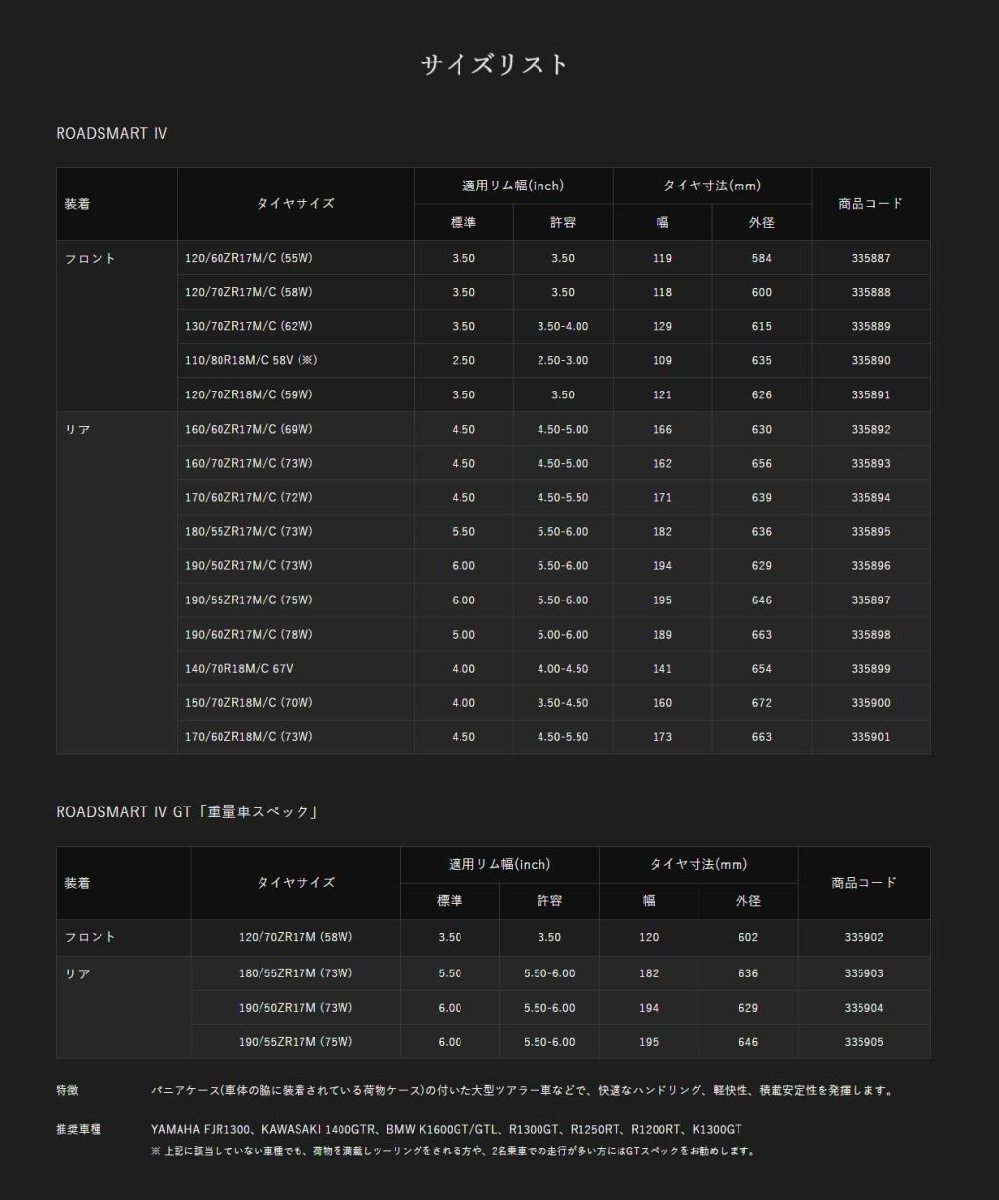Click tire size 120/60ZR17M/C (55W)
999x1200 pixels.
click(249, 258)
